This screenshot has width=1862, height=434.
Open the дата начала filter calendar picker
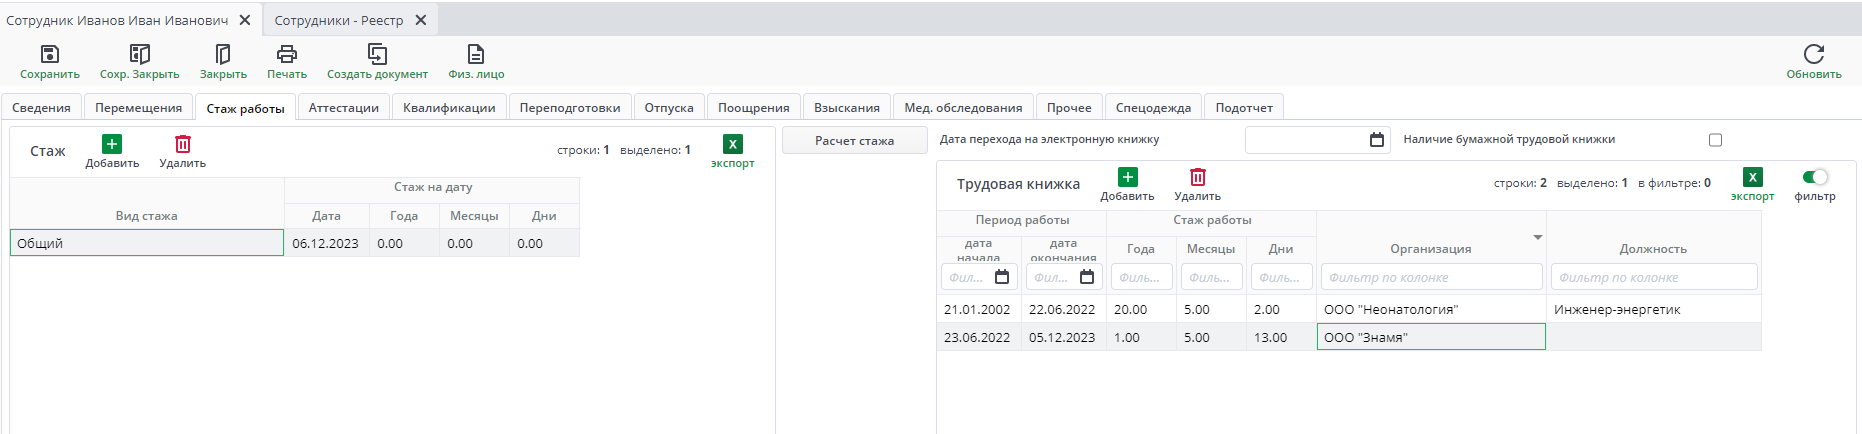[x=1002, y=277]
